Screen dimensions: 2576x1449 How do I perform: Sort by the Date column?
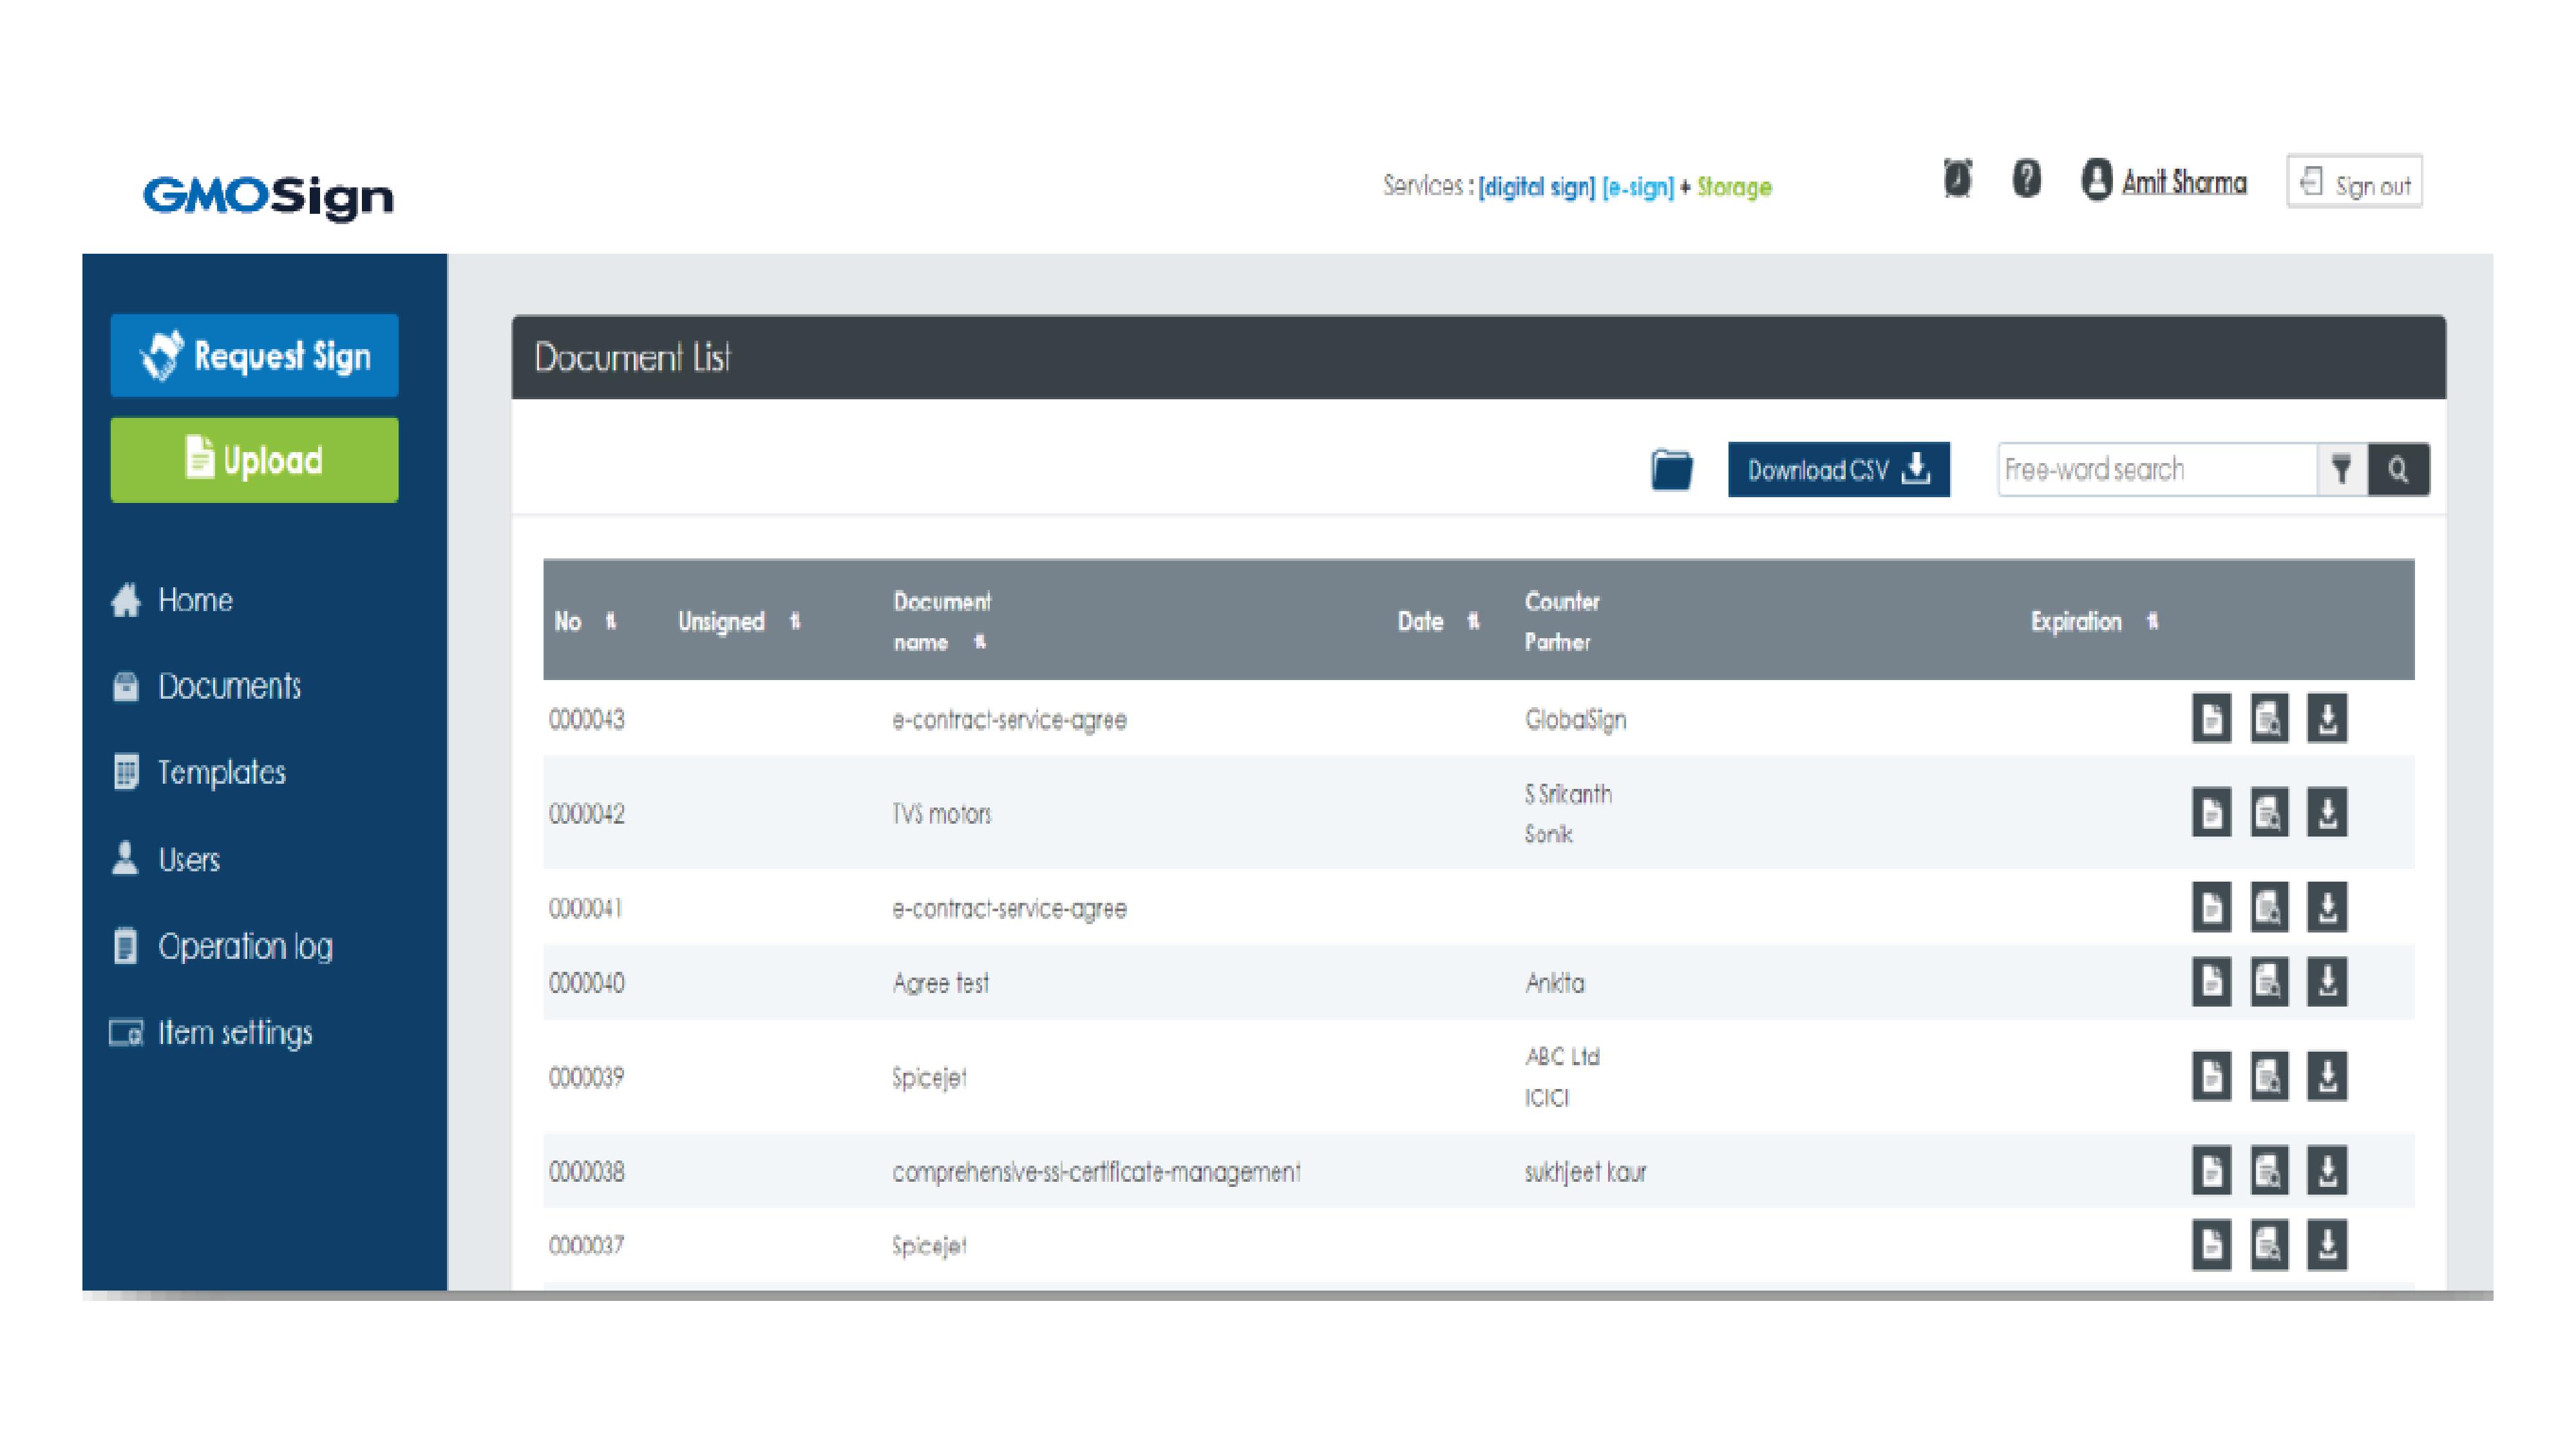[1473, 622]
